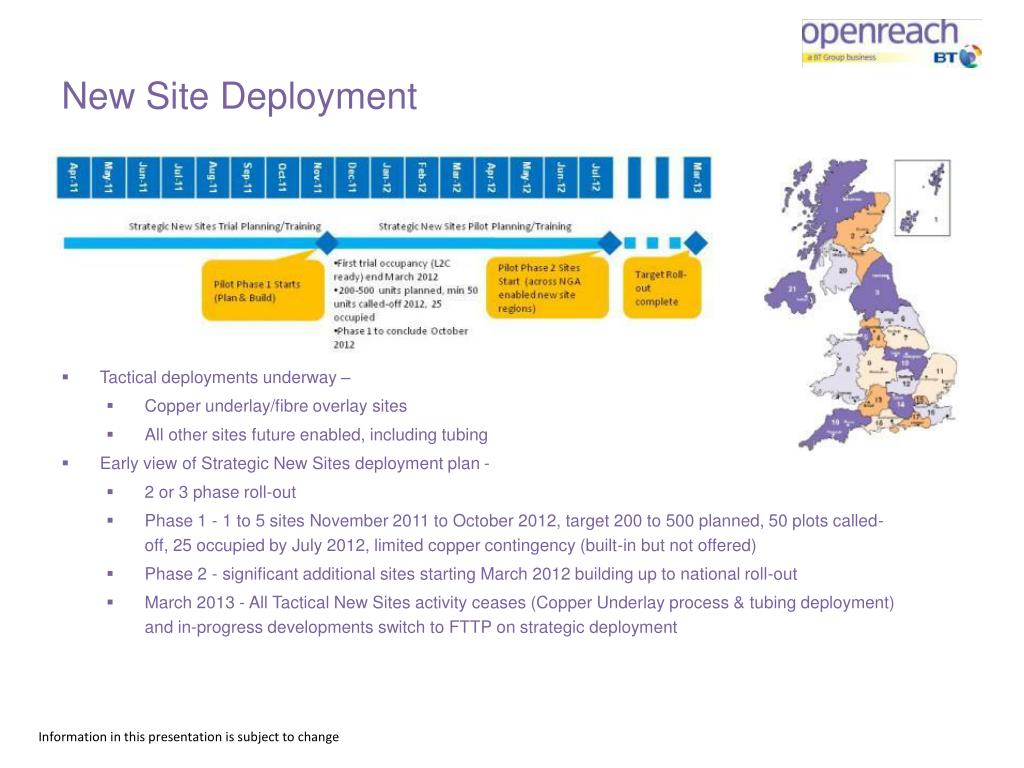Screen dimensions: 1024x768
Task: Click "Copper underlay/fibre overlay sites" bullet
Action: tap(276, 406)
